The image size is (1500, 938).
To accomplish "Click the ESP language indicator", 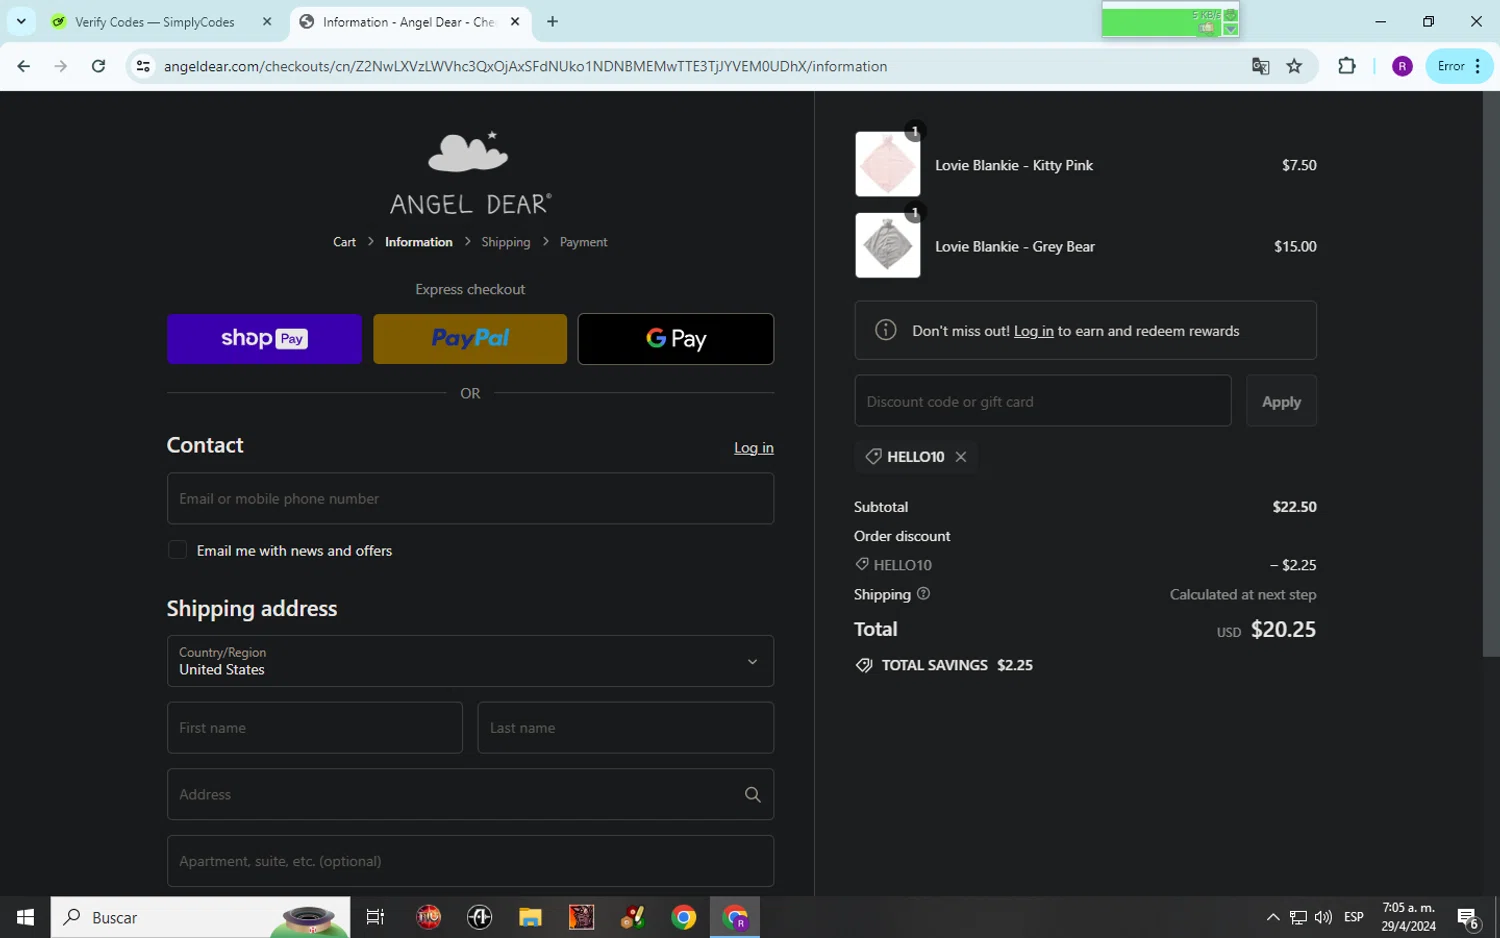I will click(1354, 917).
